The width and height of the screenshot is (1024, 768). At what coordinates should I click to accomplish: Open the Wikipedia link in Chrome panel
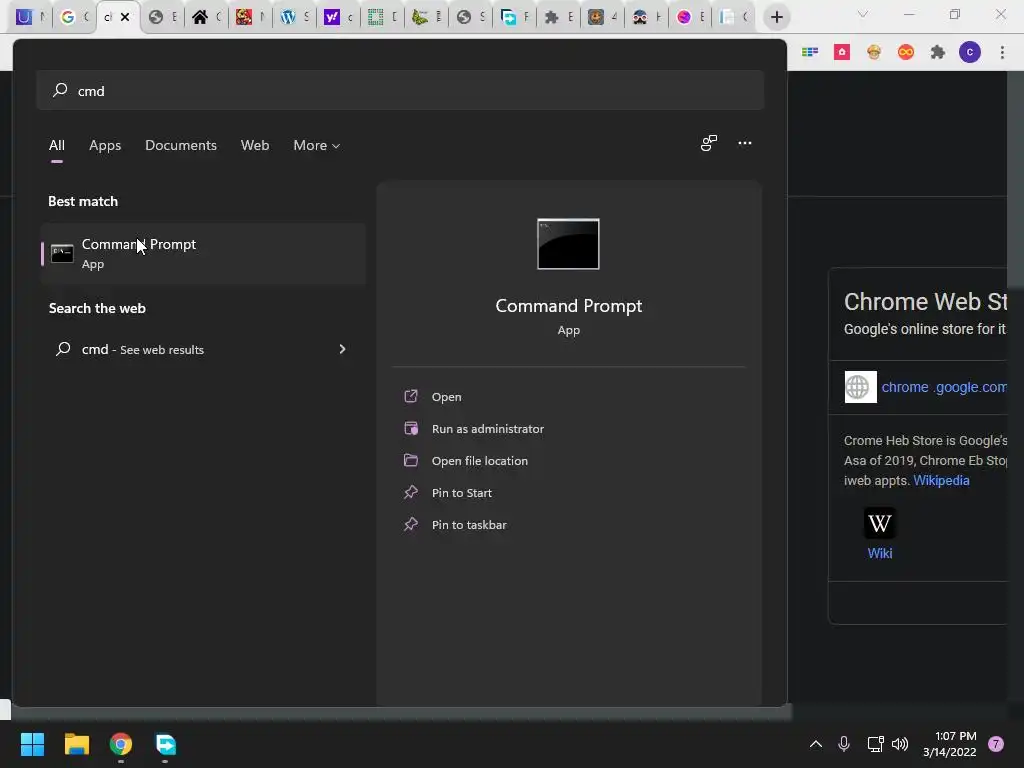pos(941,480)
